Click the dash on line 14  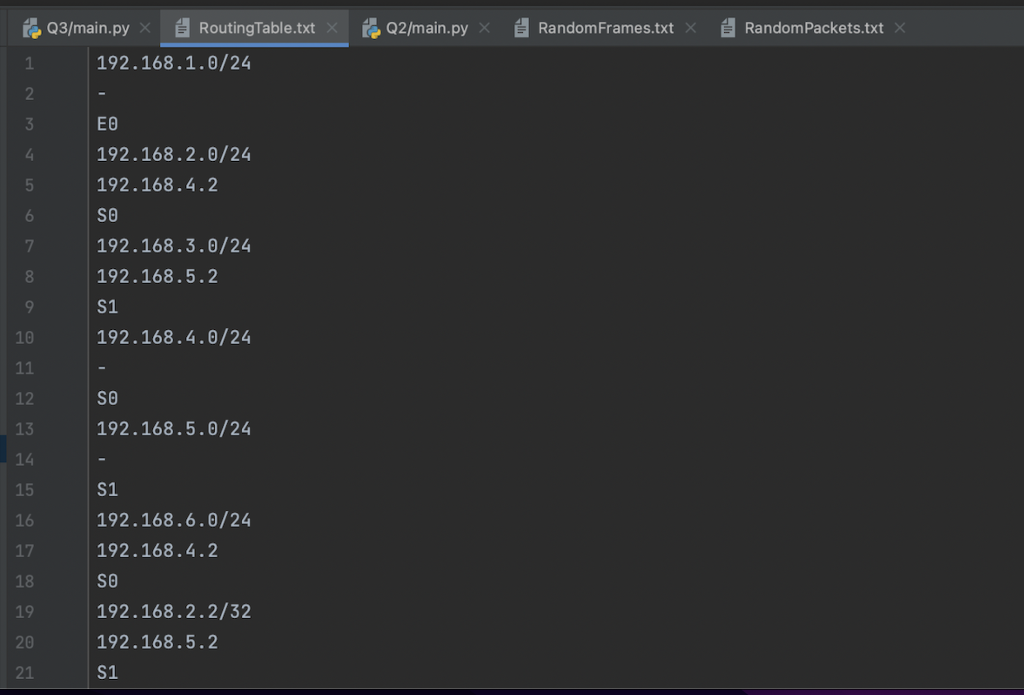[x=102, y=460]
